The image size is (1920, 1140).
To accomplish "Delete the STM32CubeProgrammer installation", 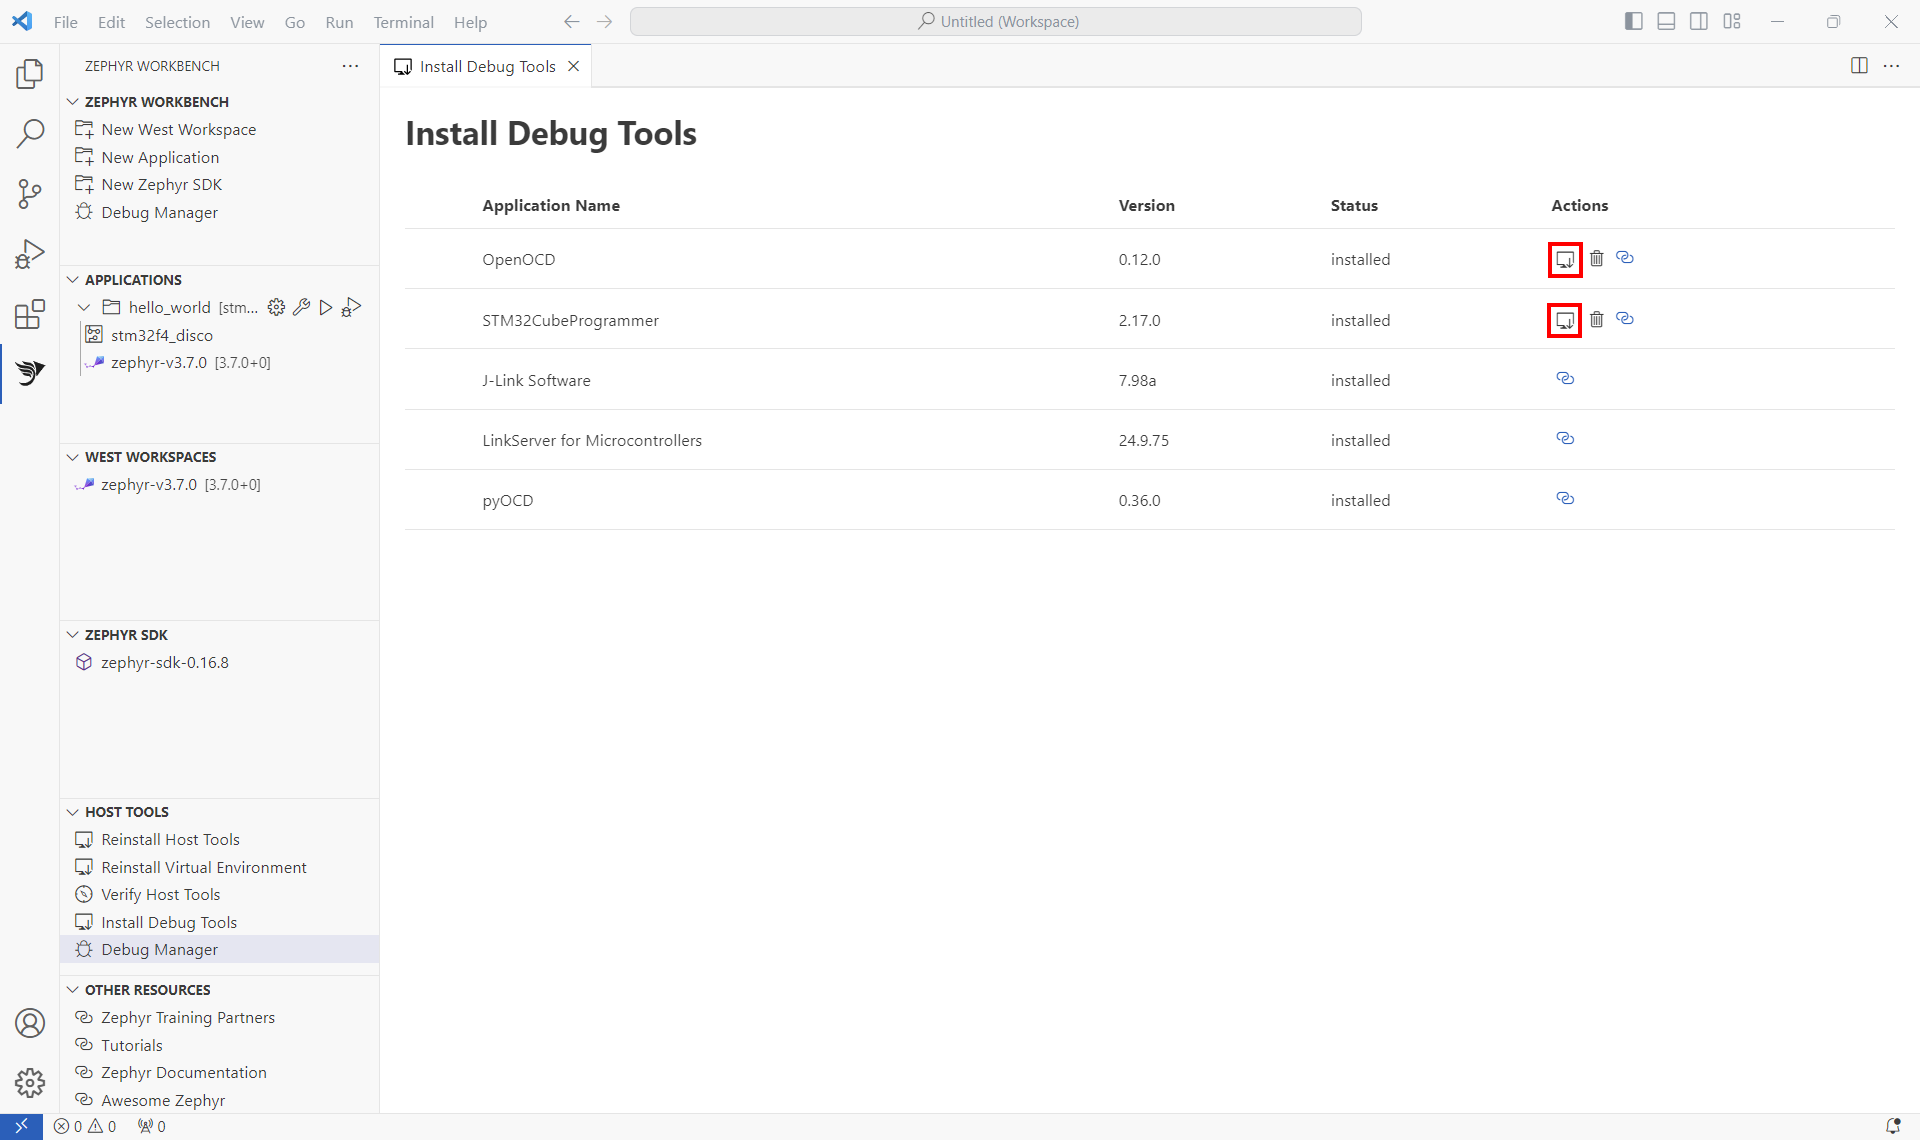I will coord(1596,319).
